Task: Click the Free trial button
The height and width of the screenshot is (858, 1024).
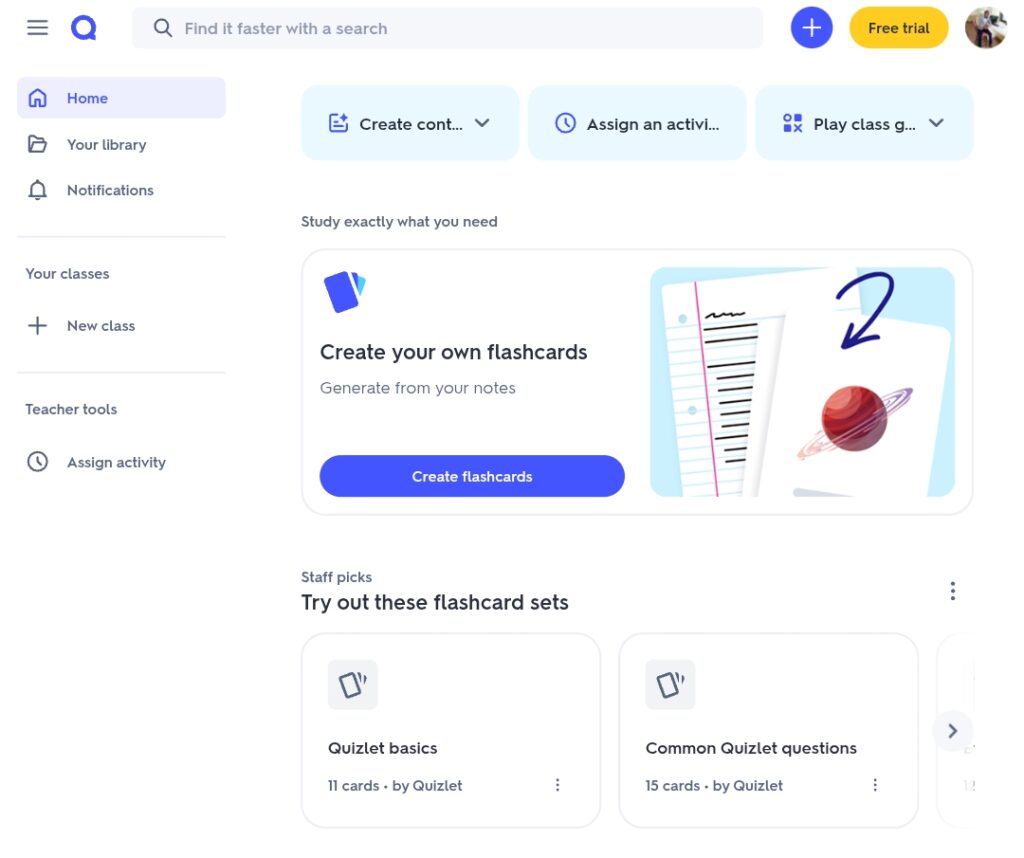Action: (899, 28)
